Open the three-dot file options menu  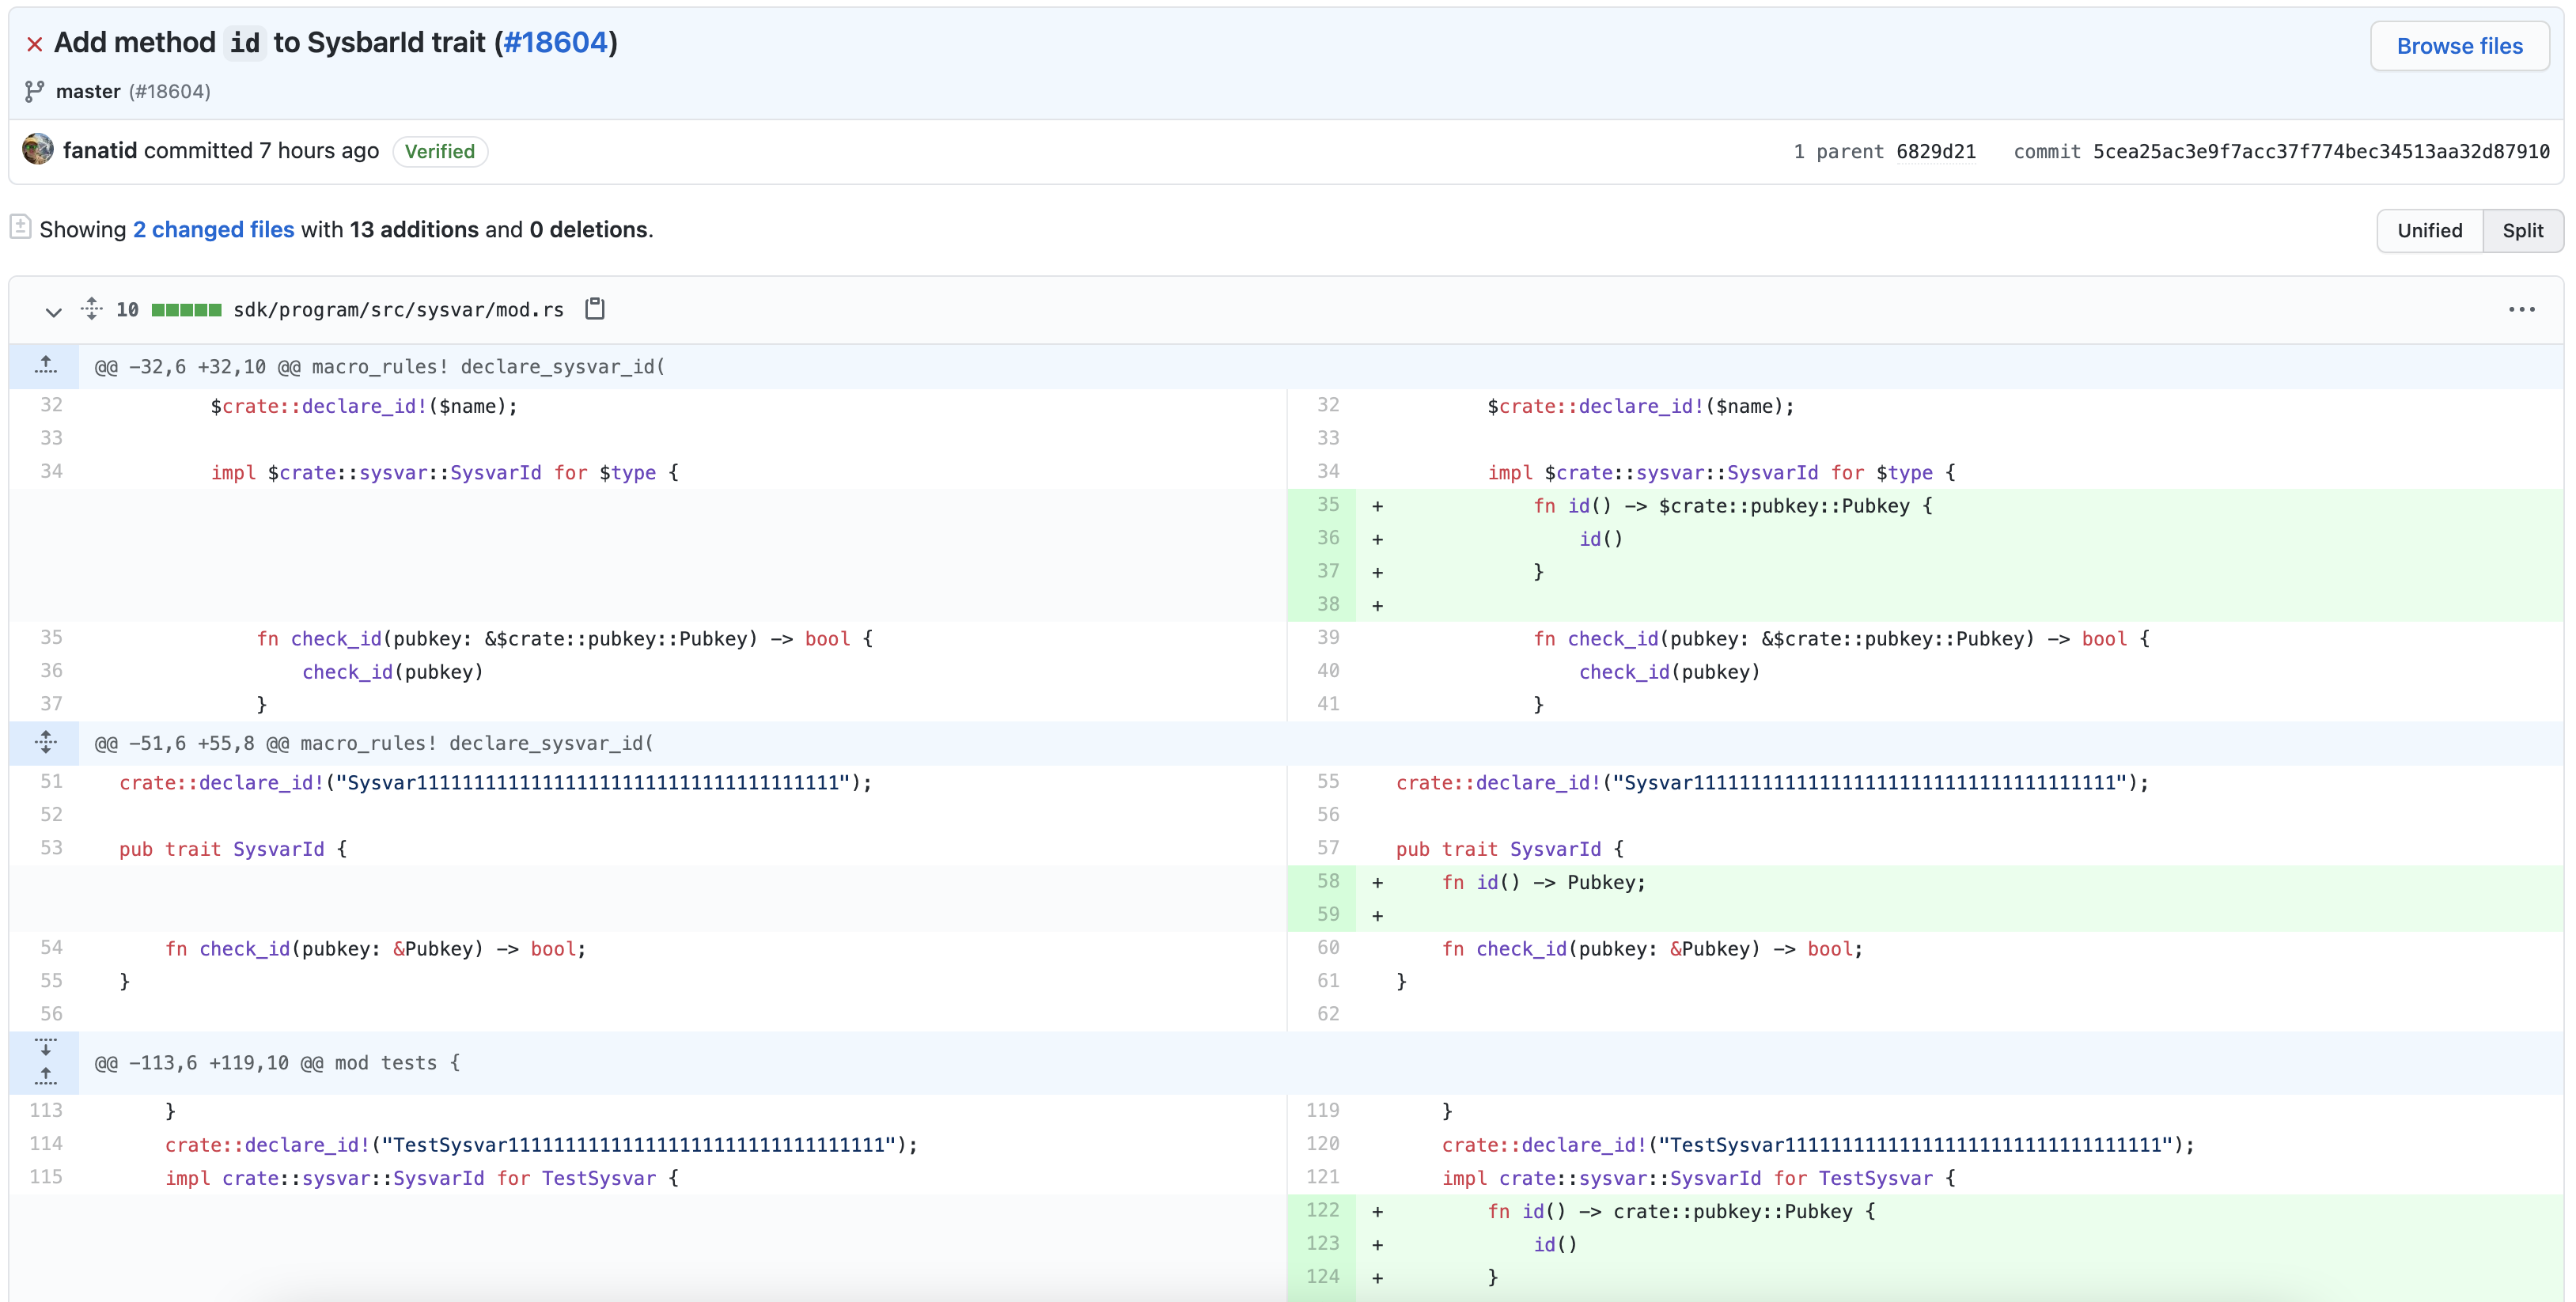[x=2521, y=310]
